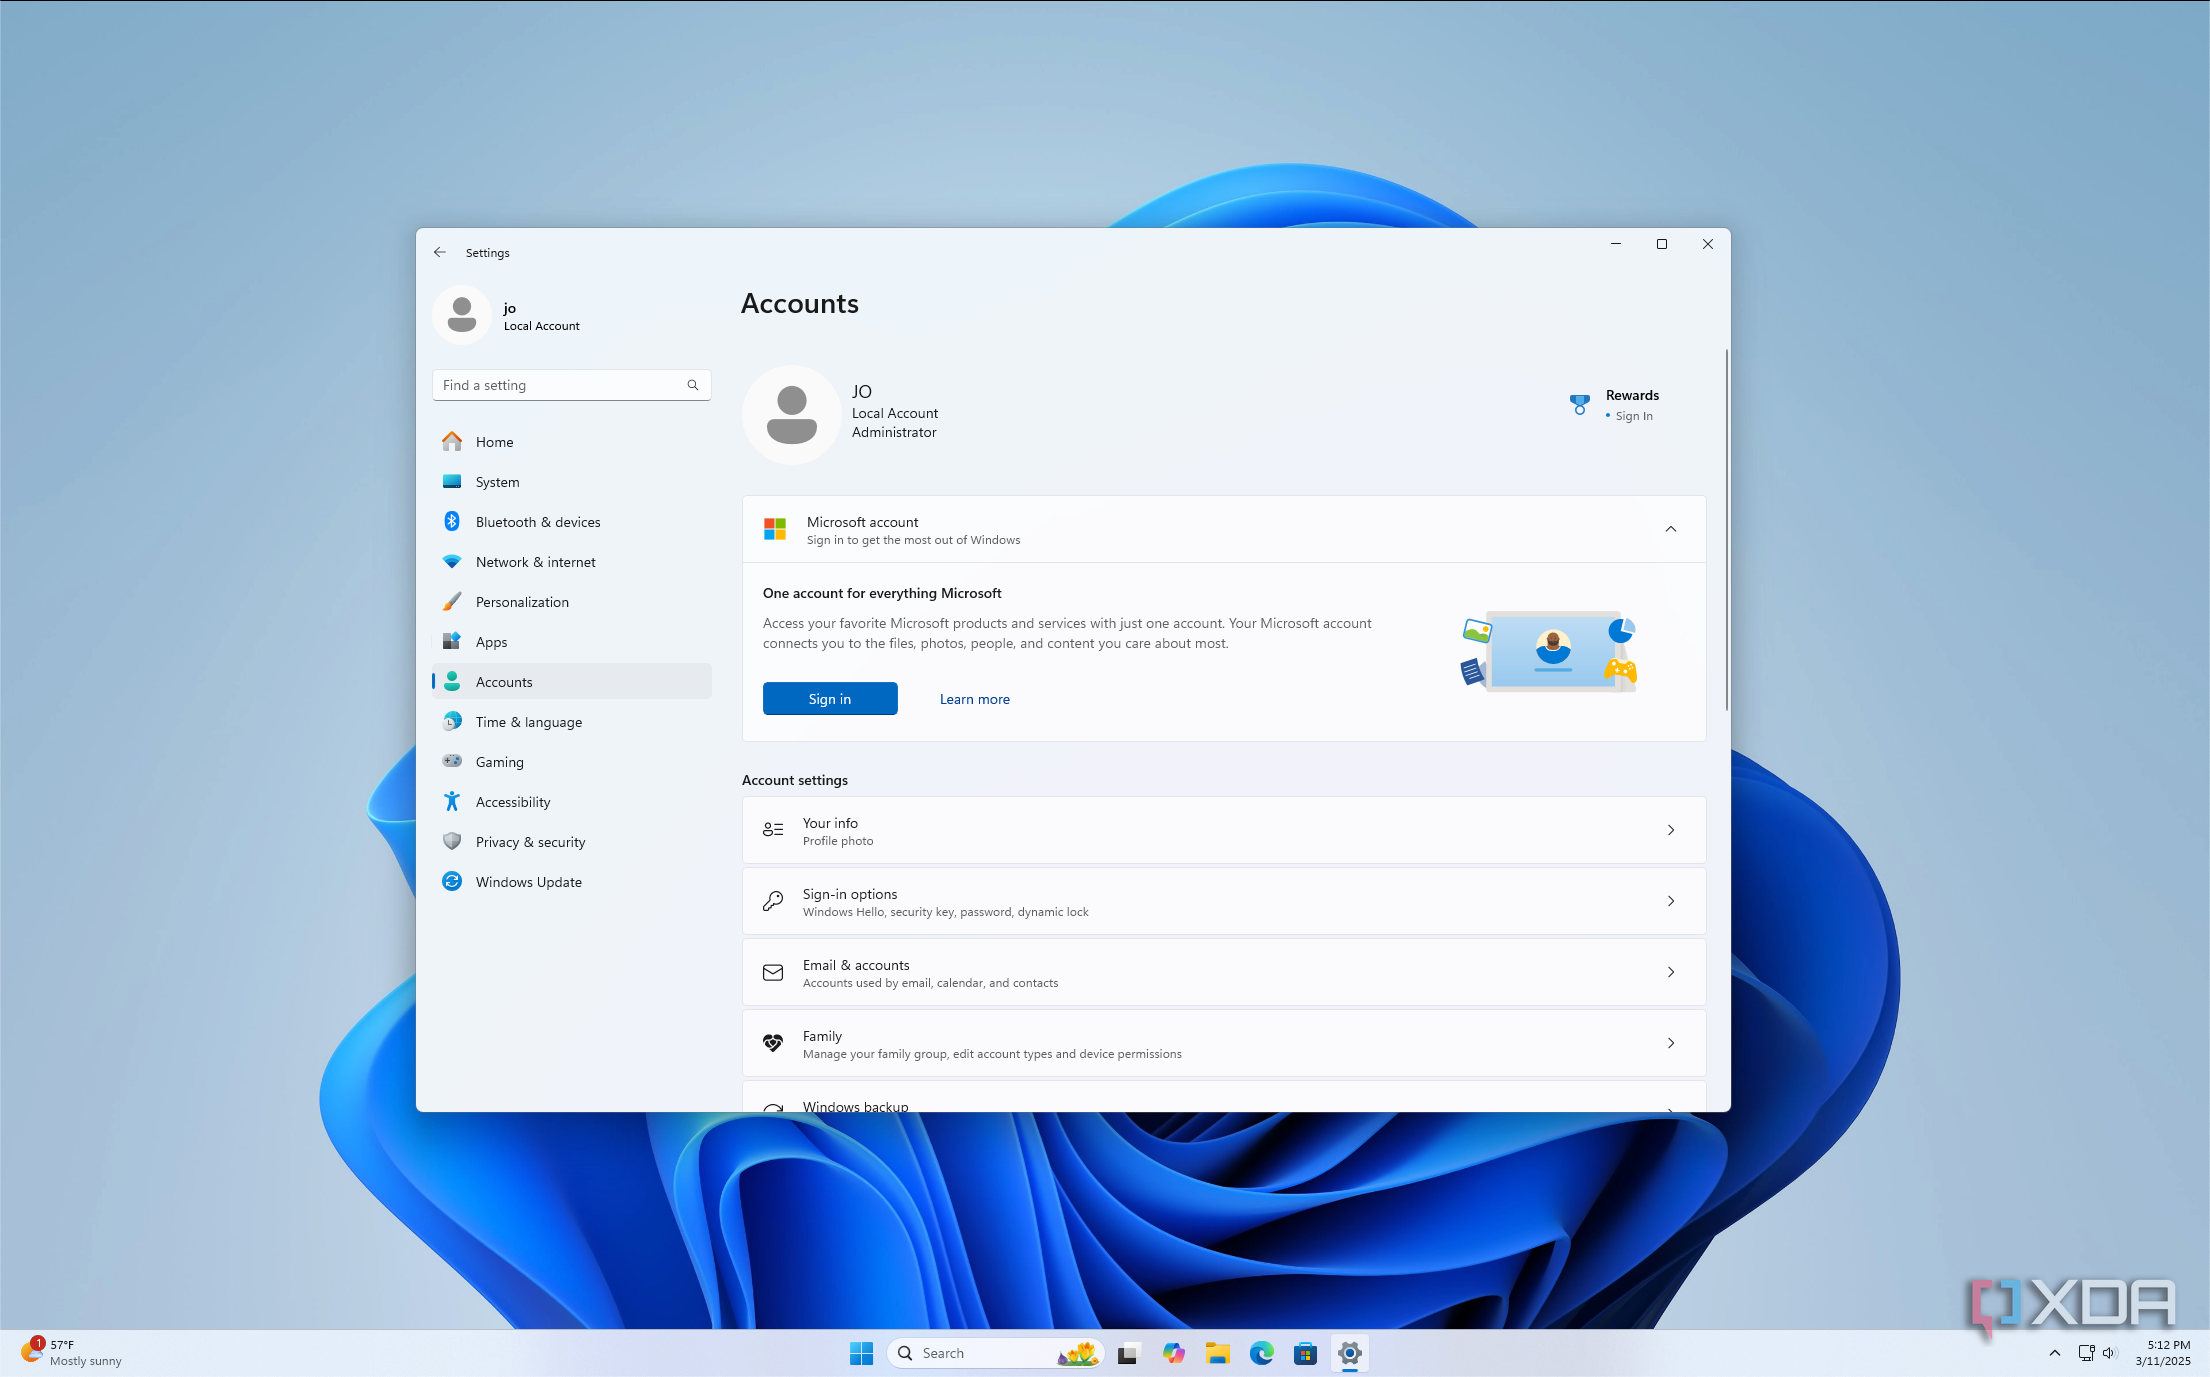Open Time & language settings
2210x1377 pixels.
coord(571,722)
